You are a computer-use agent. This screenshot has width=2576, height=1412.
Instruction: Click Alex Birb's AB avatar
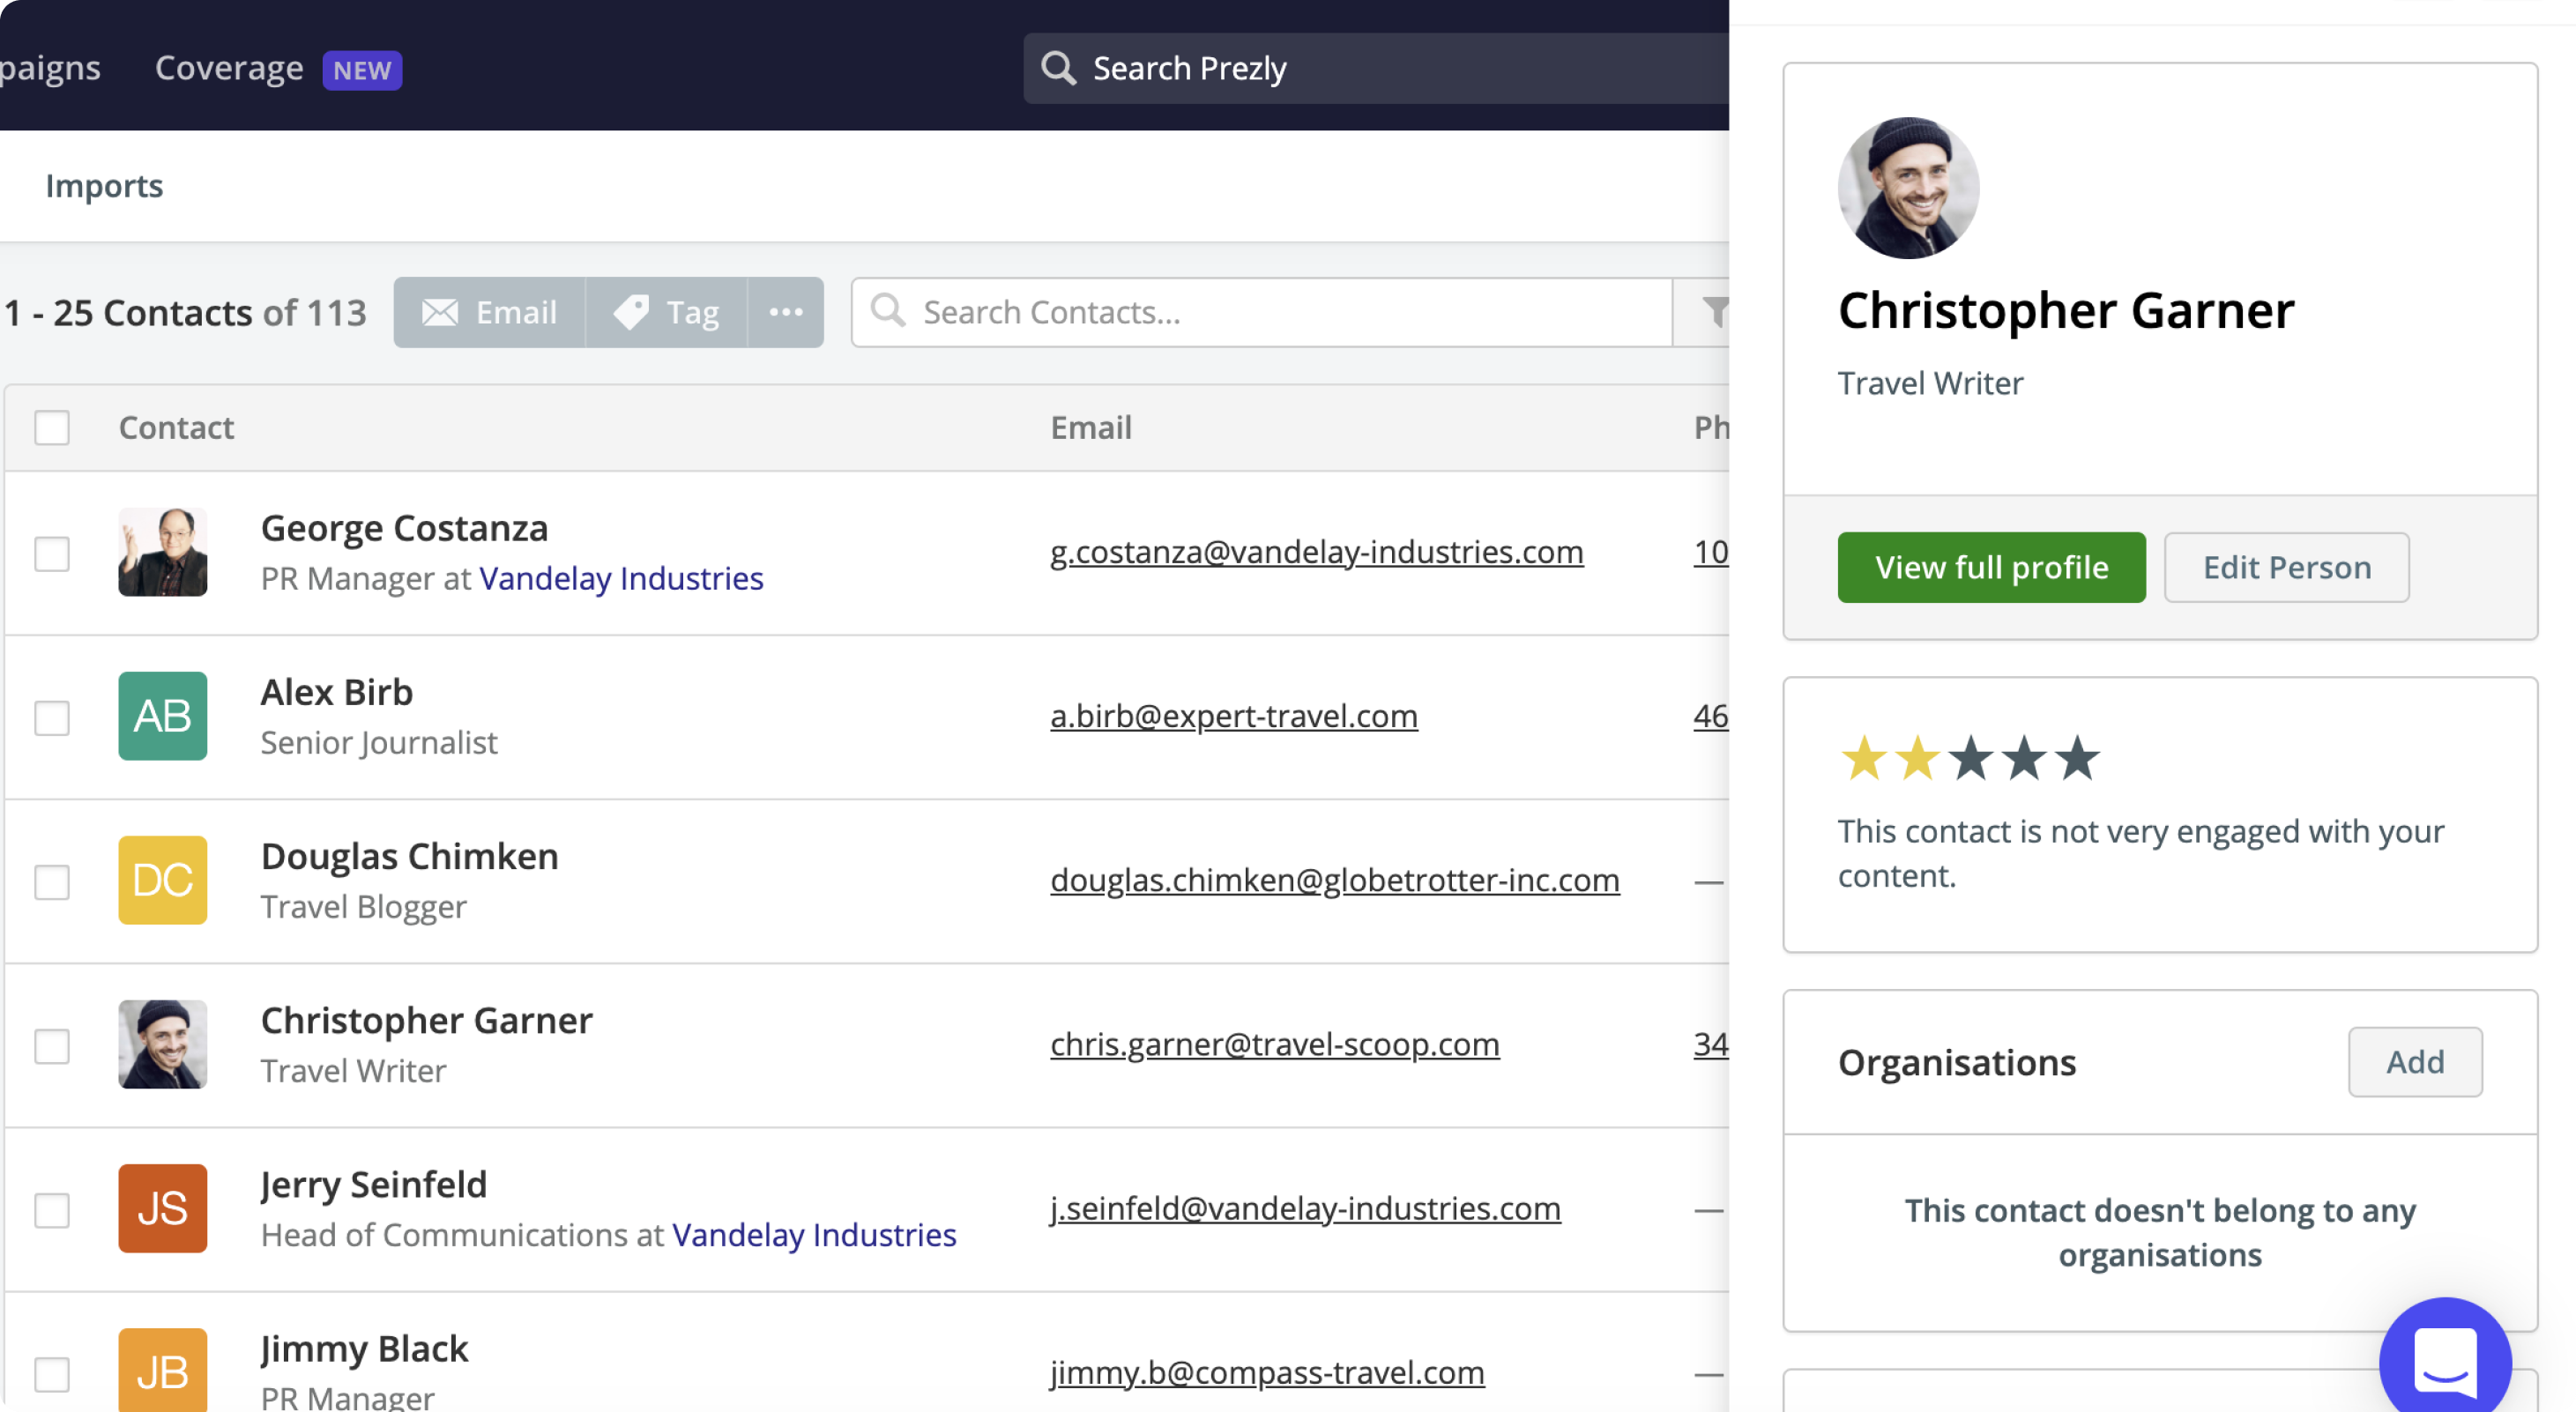click(163, 716)
